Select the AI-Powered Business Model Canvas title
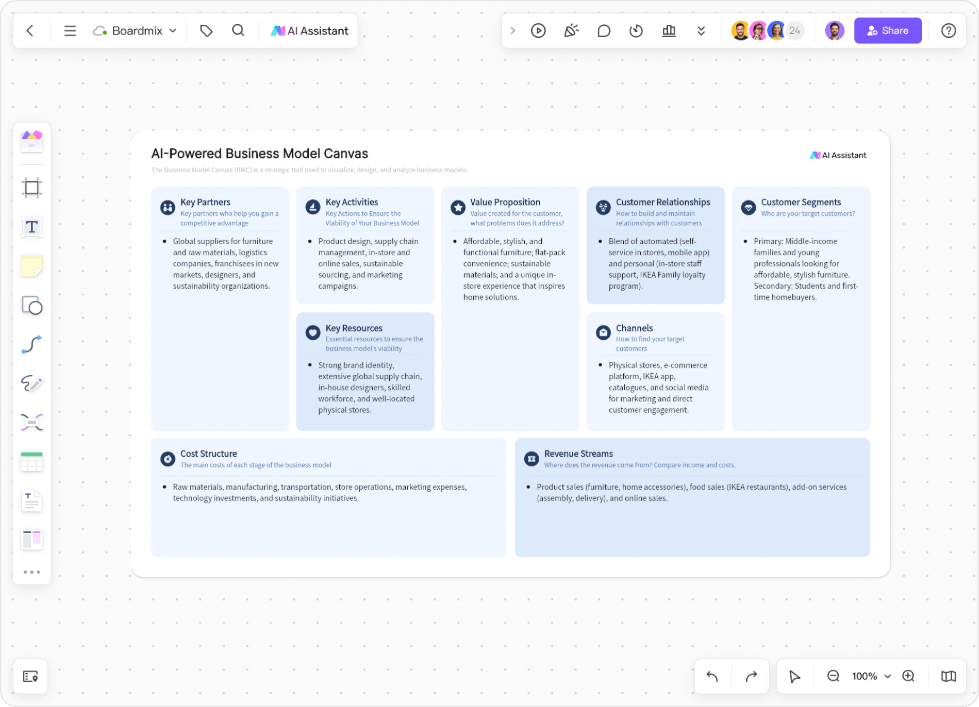This screenshot has height=707, width=979. click(x=260, y=154)
